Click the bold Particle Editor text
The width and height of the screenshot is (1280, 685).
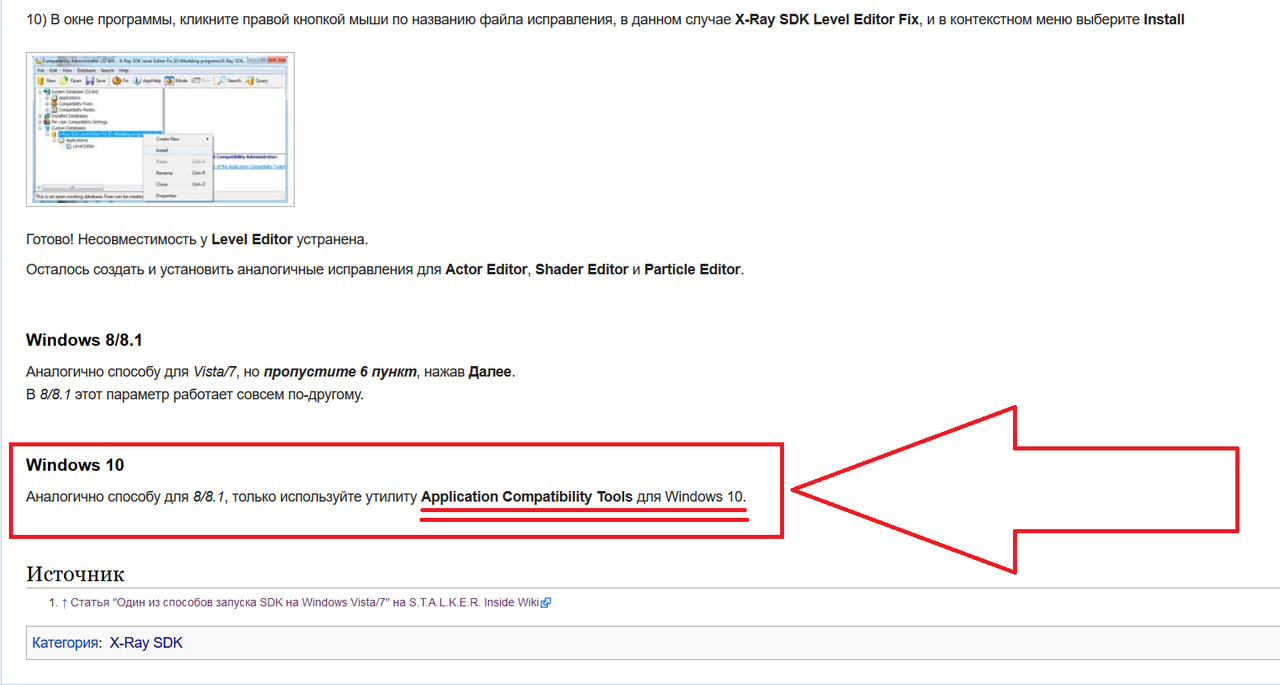coord(692,270)
